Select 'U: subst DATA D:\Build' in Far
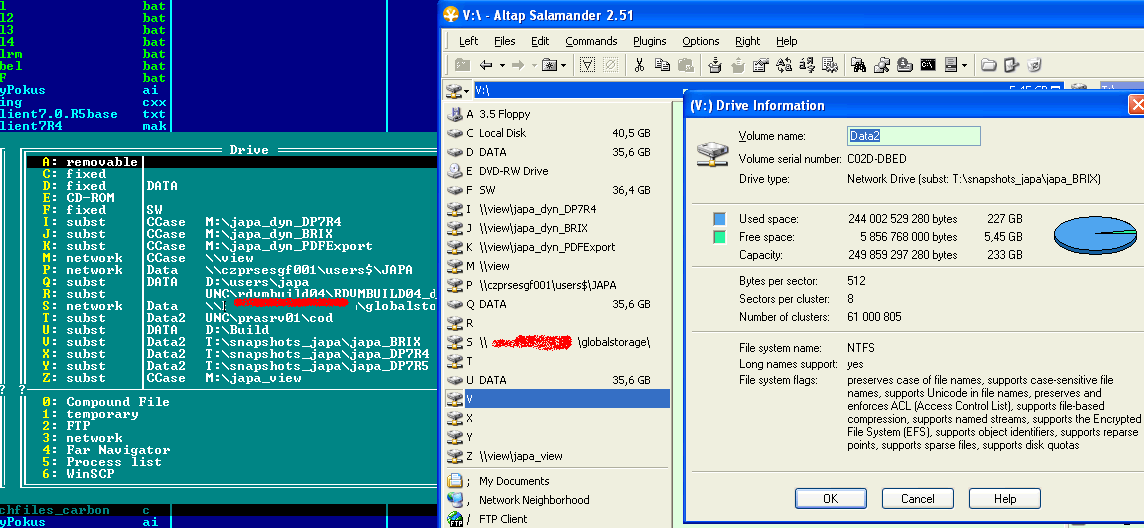Screen dimensions: 1144x528 [232, 330]
